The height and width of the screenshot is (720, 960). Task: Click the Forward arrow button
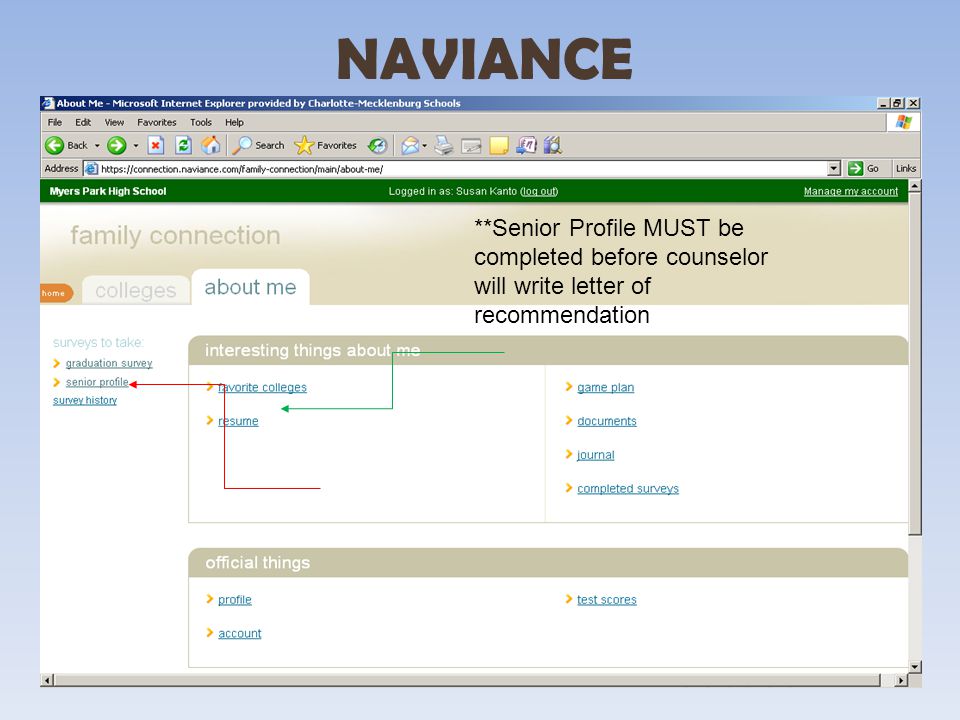116,146
